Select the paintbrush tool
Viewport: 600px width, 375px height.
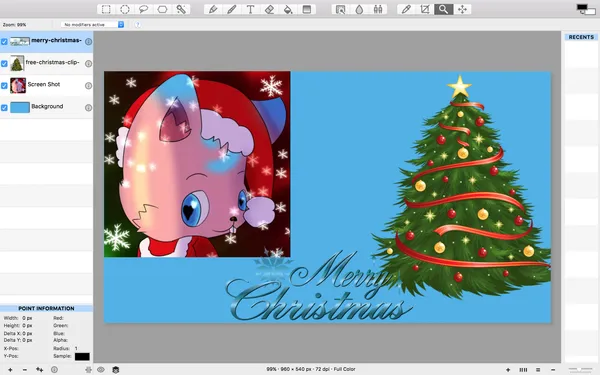click(232, 9)
